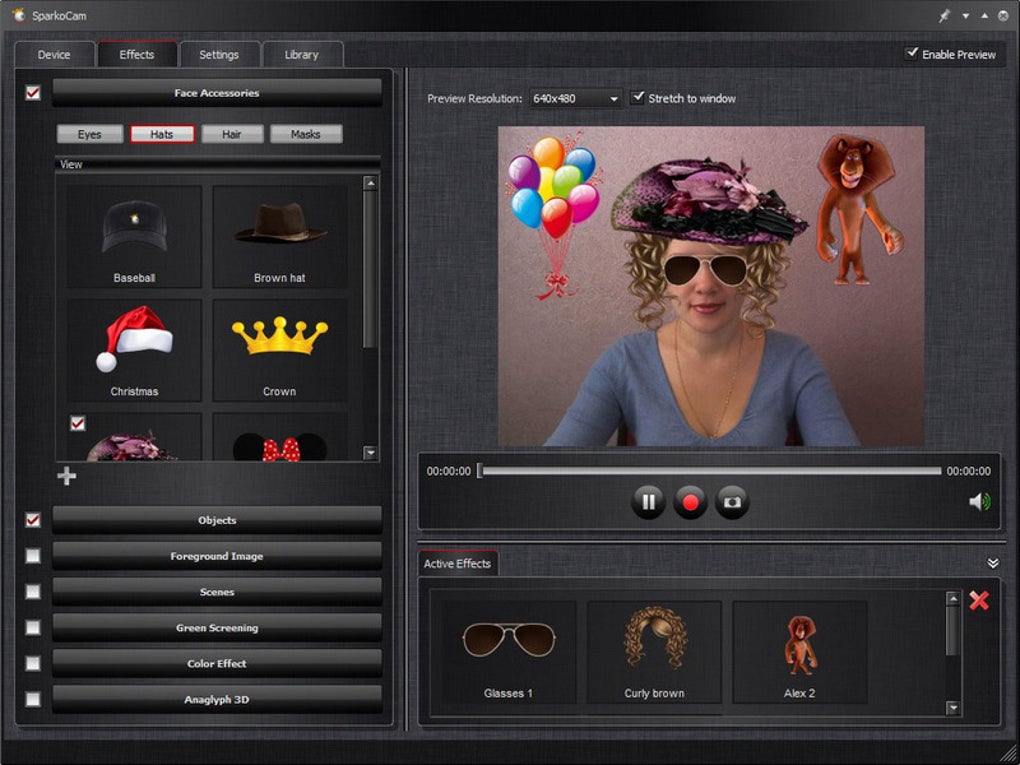This screenshot has width=1020, height=765.
Task: Expand the Foreground Image section
Action: [217, 556]
